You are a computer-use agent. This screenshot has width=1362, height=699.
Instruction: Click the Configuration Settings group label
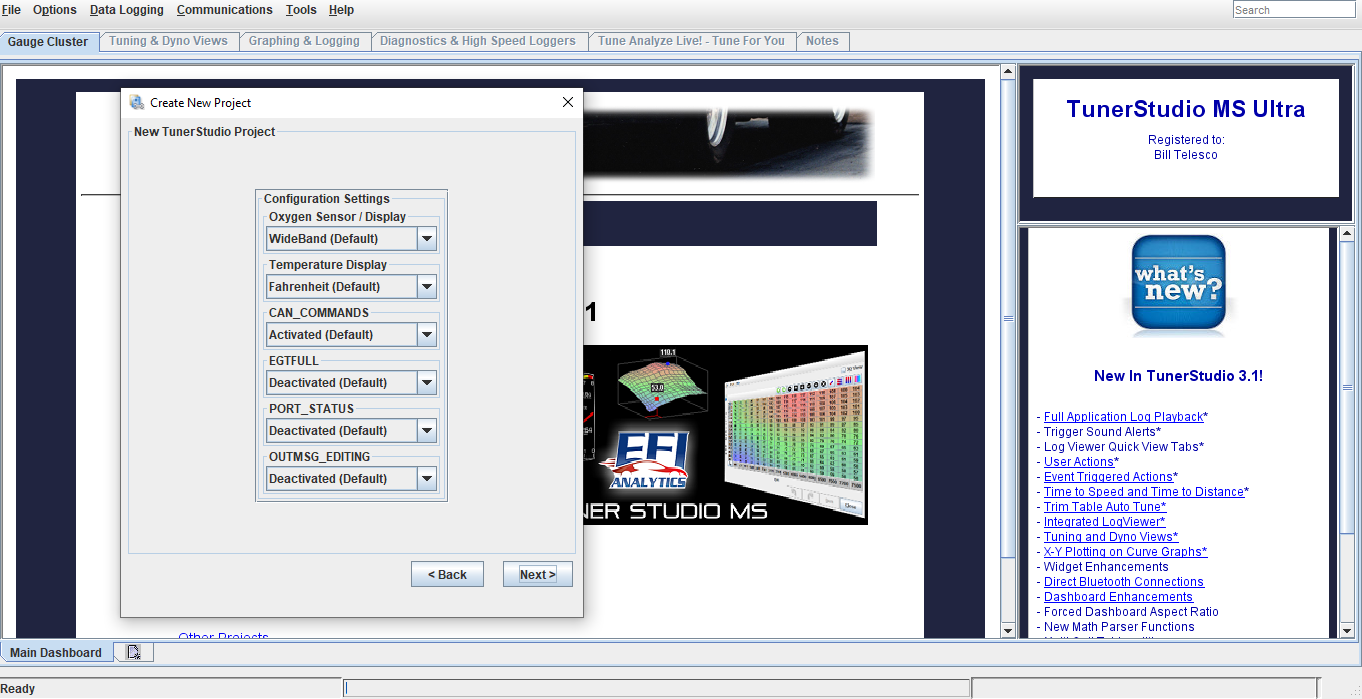click(327, 199)
